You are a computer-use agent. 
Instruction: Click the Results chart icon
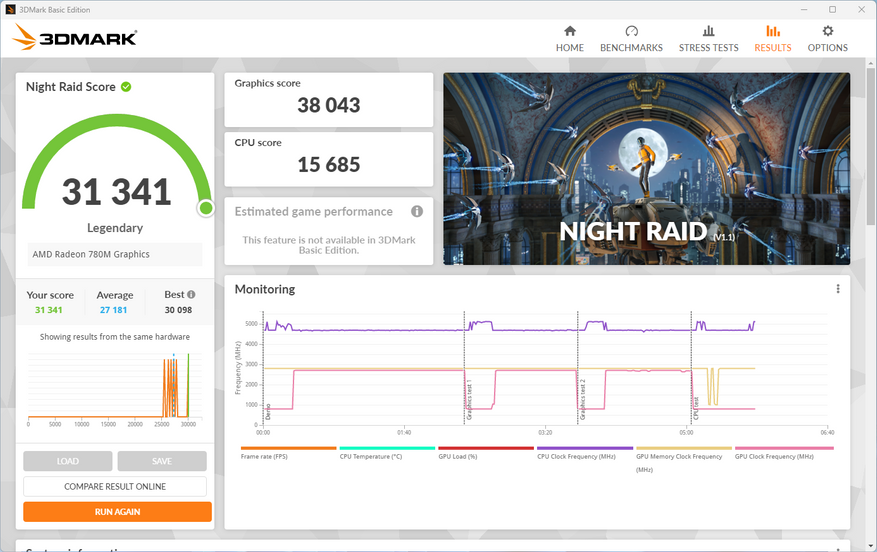click(x=772, y=31)
